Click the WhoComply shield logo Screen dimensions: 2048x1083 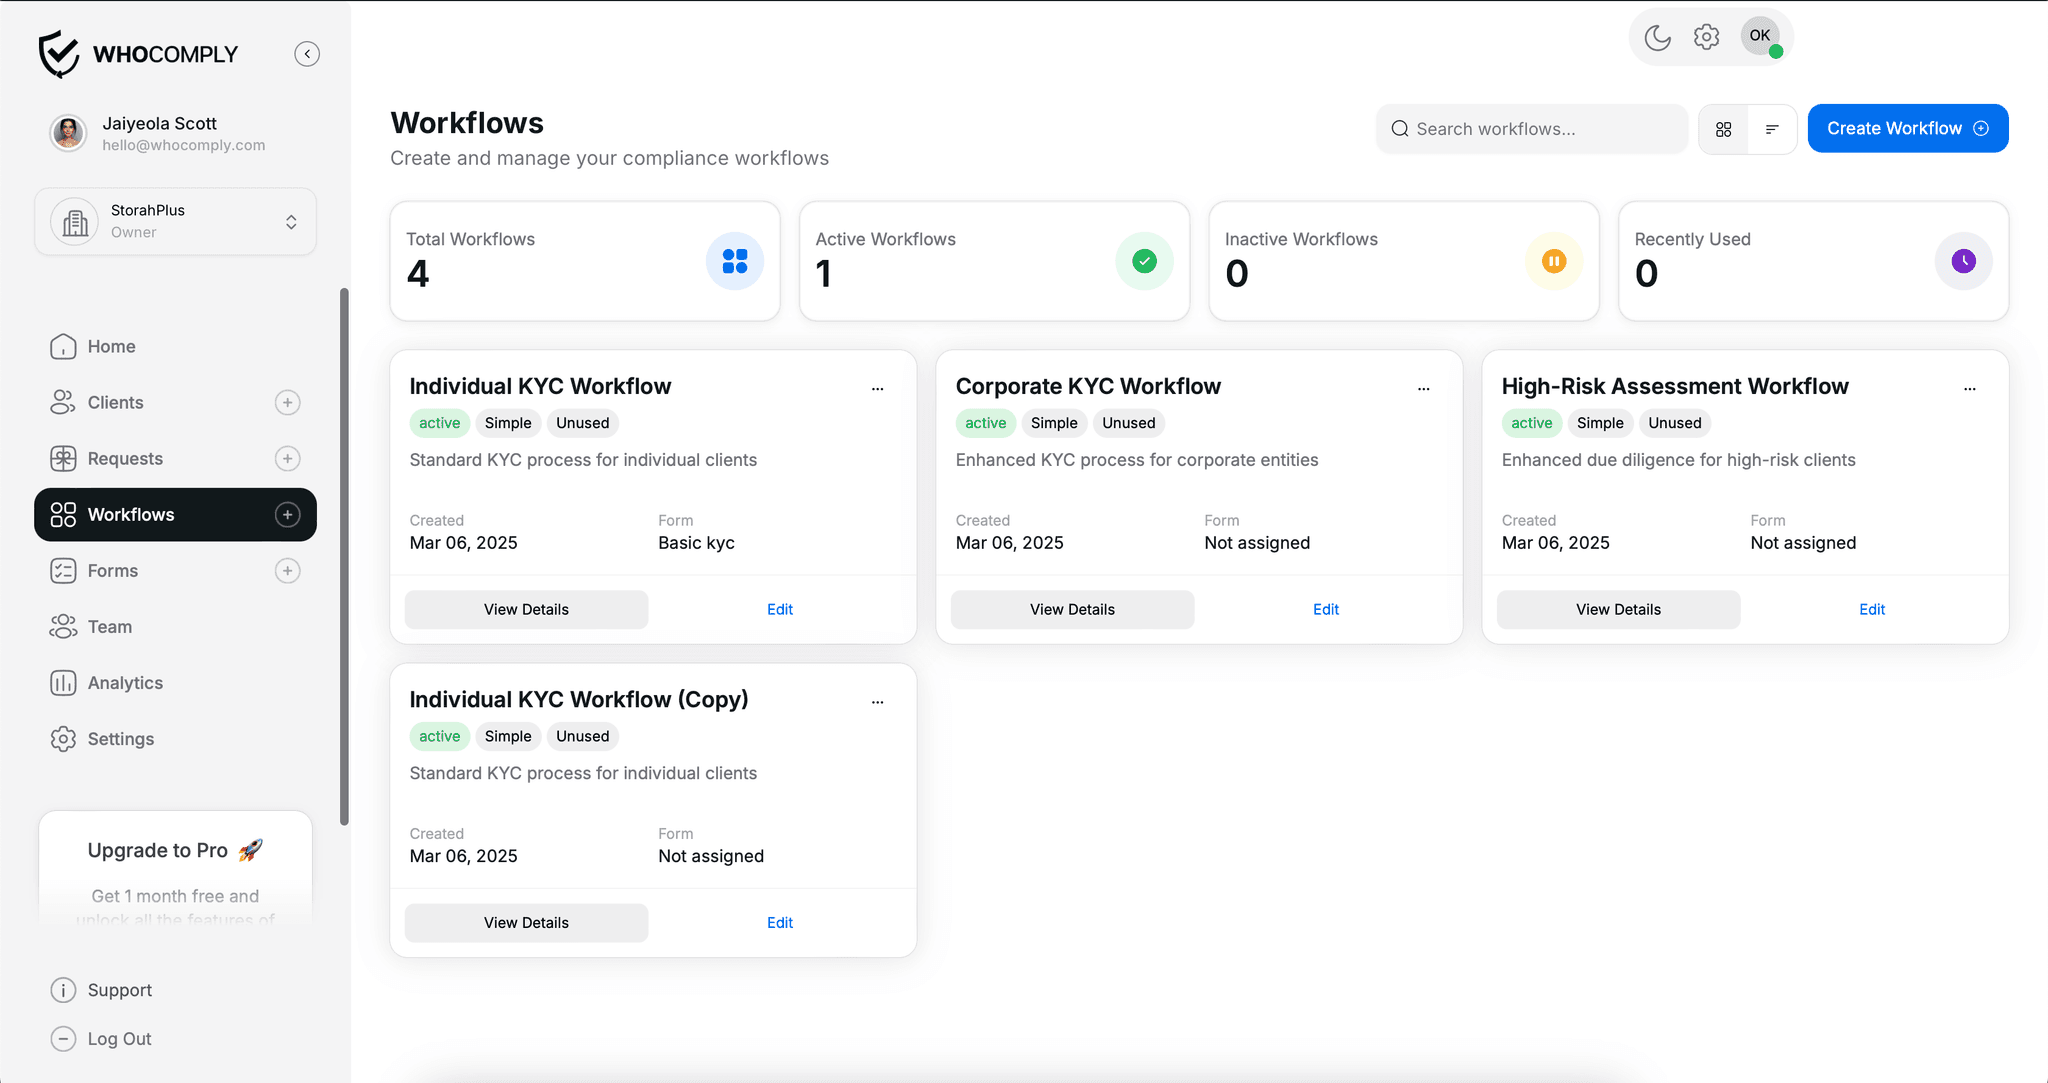point(58,53)
